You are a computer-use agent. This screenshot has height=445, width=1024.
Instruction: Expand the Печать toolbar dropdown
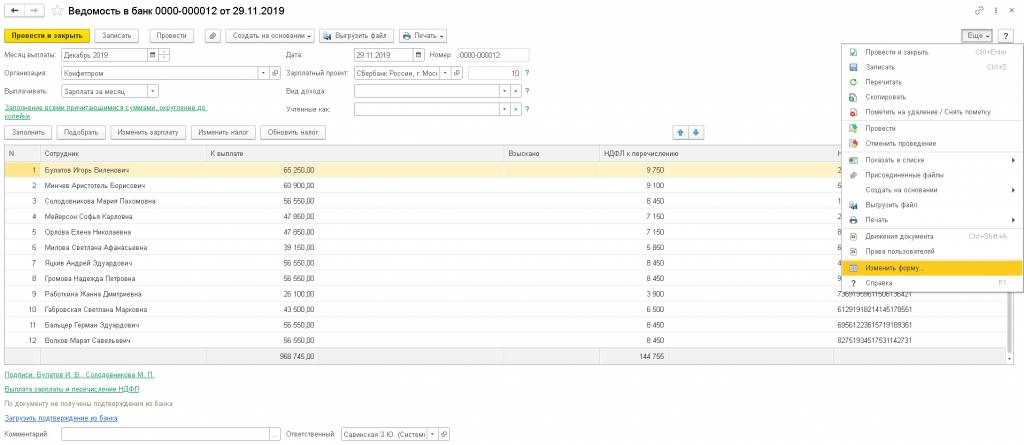(423, 36)
